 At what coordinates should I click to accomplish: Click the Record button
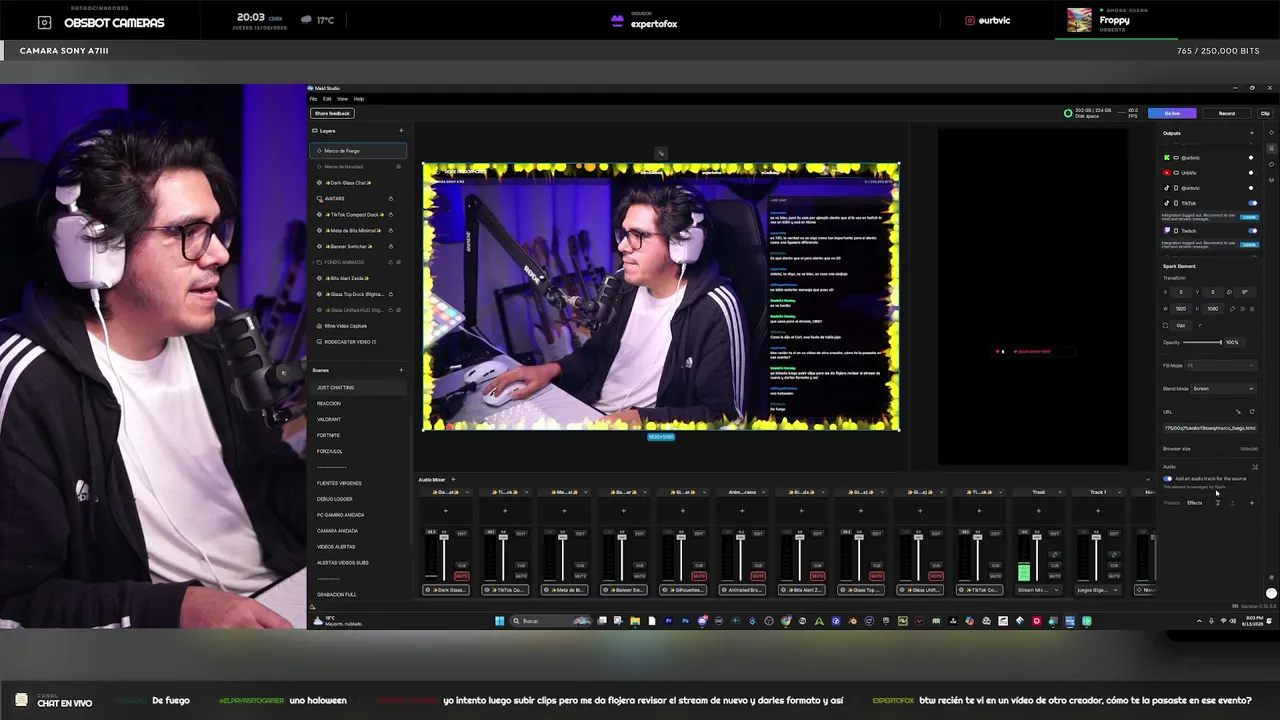[1226, 113]
